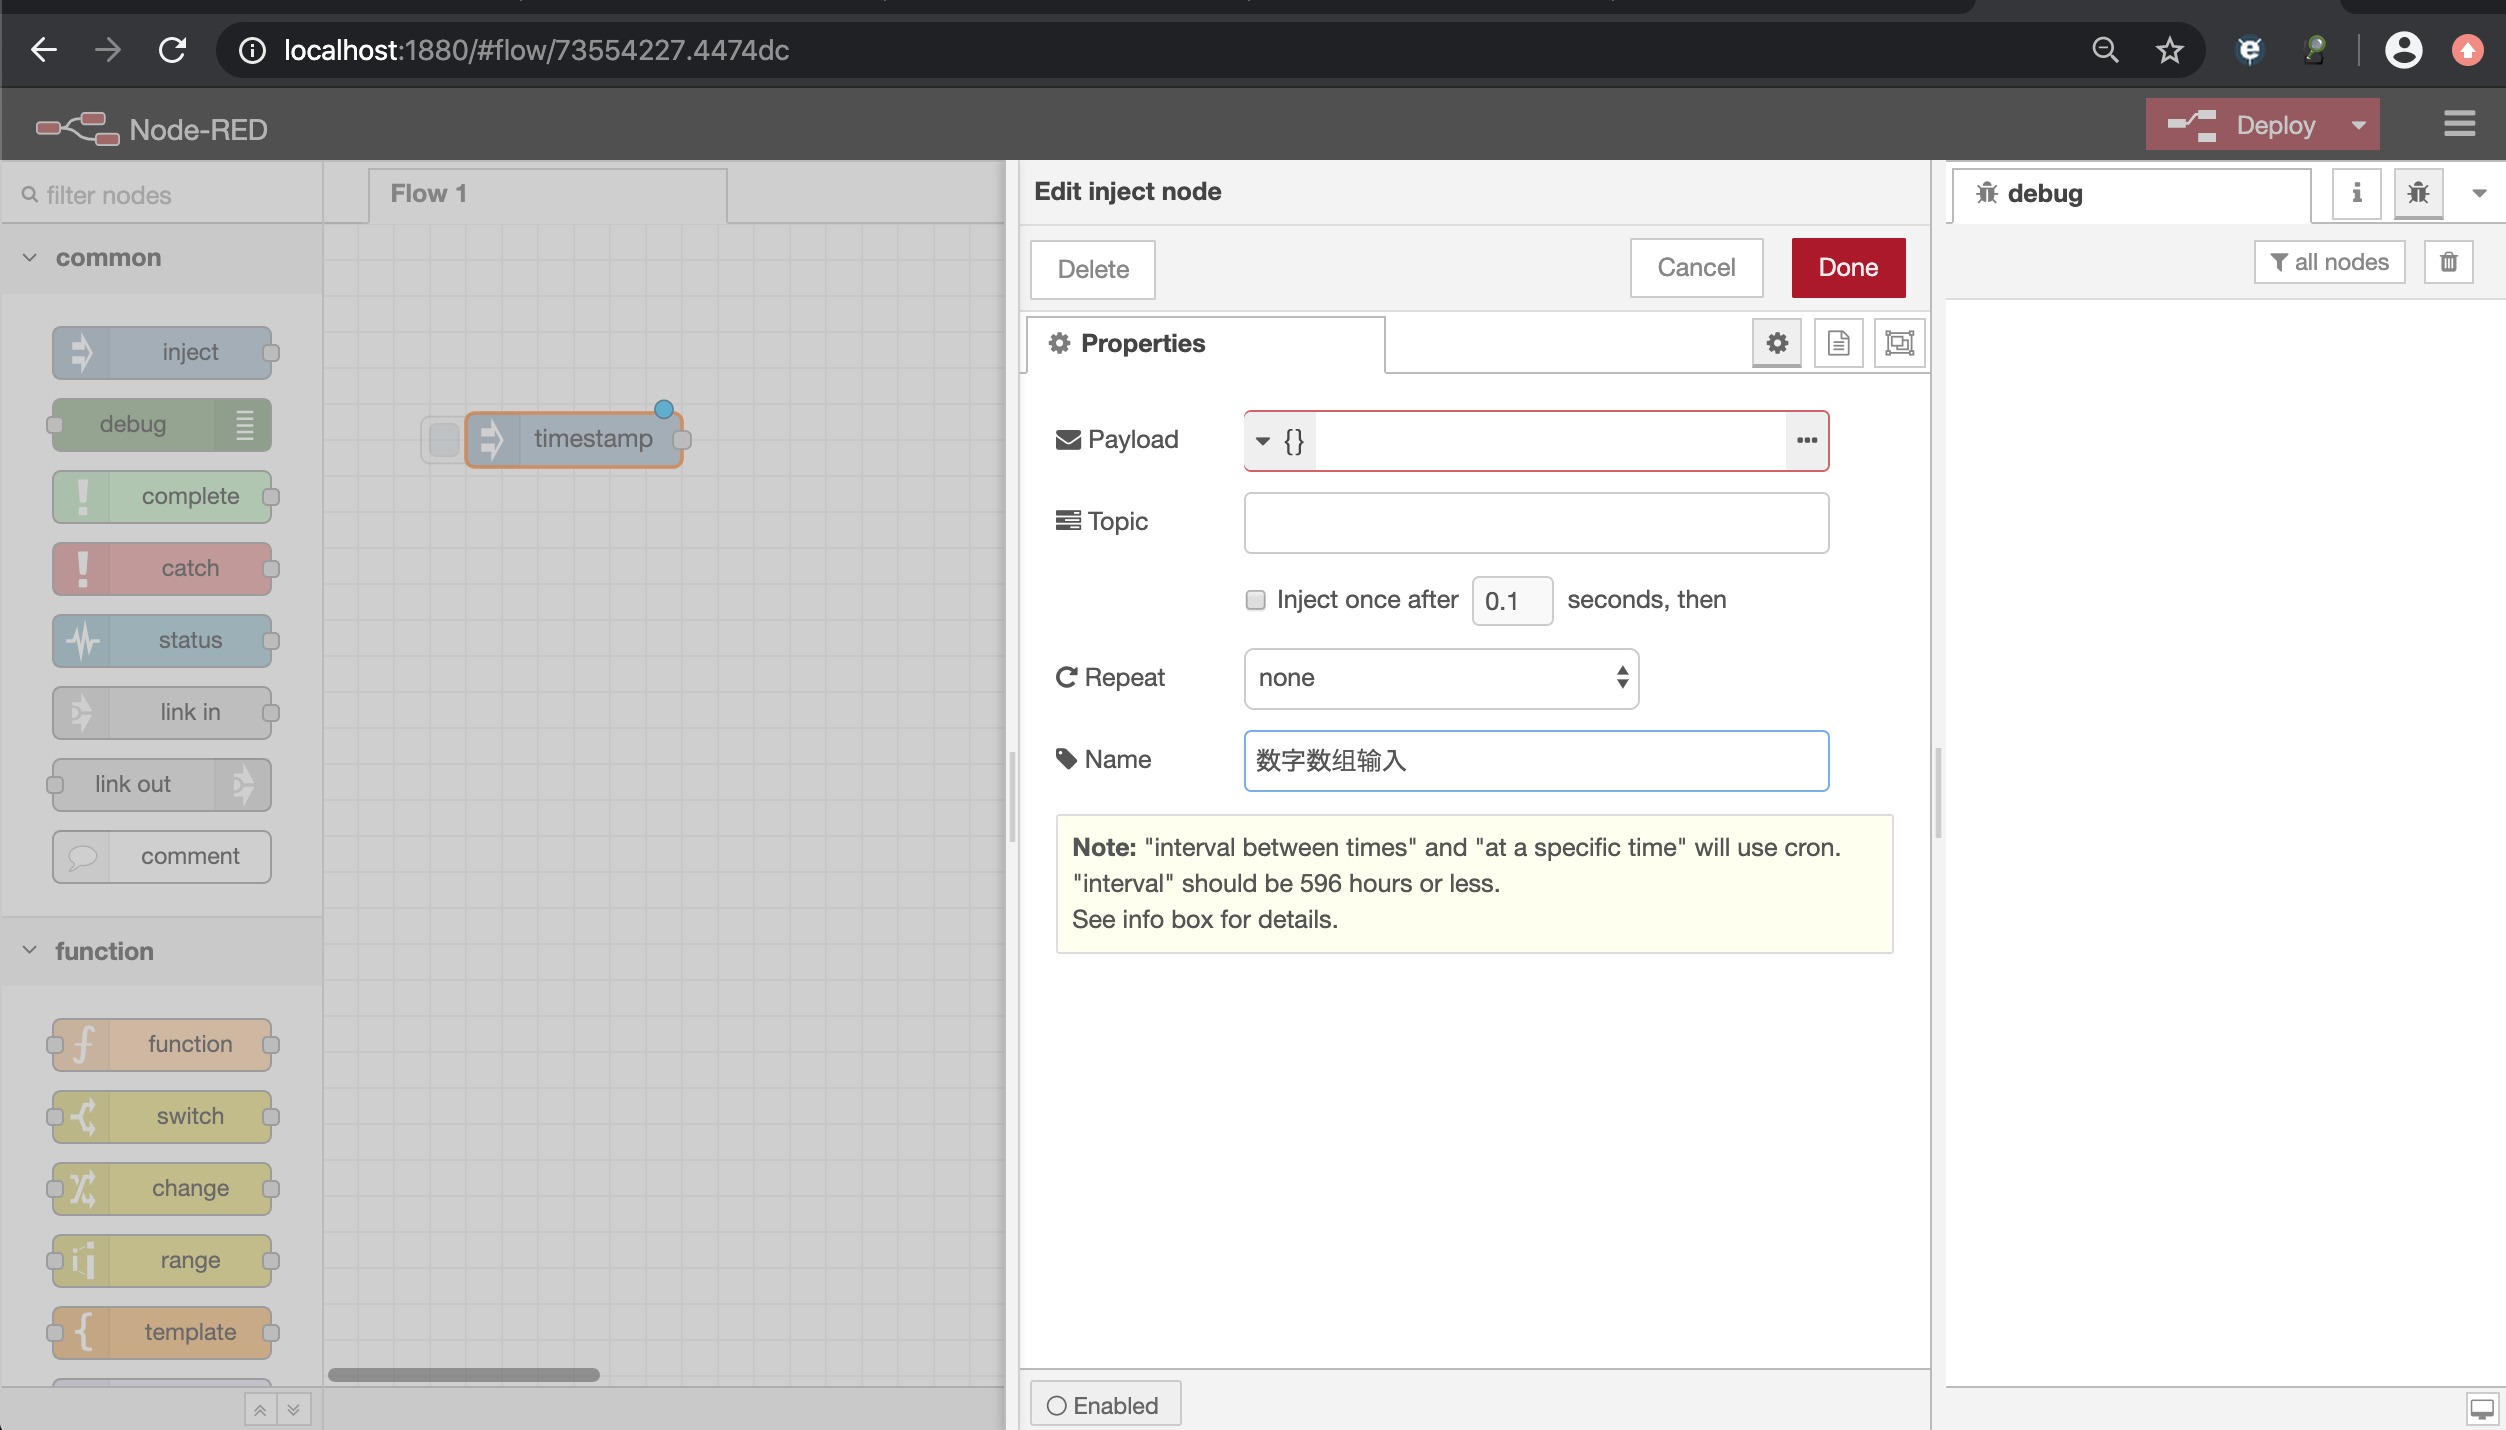
Task: Bookmark this page with star icon
Action: (x=2169, y=50)
